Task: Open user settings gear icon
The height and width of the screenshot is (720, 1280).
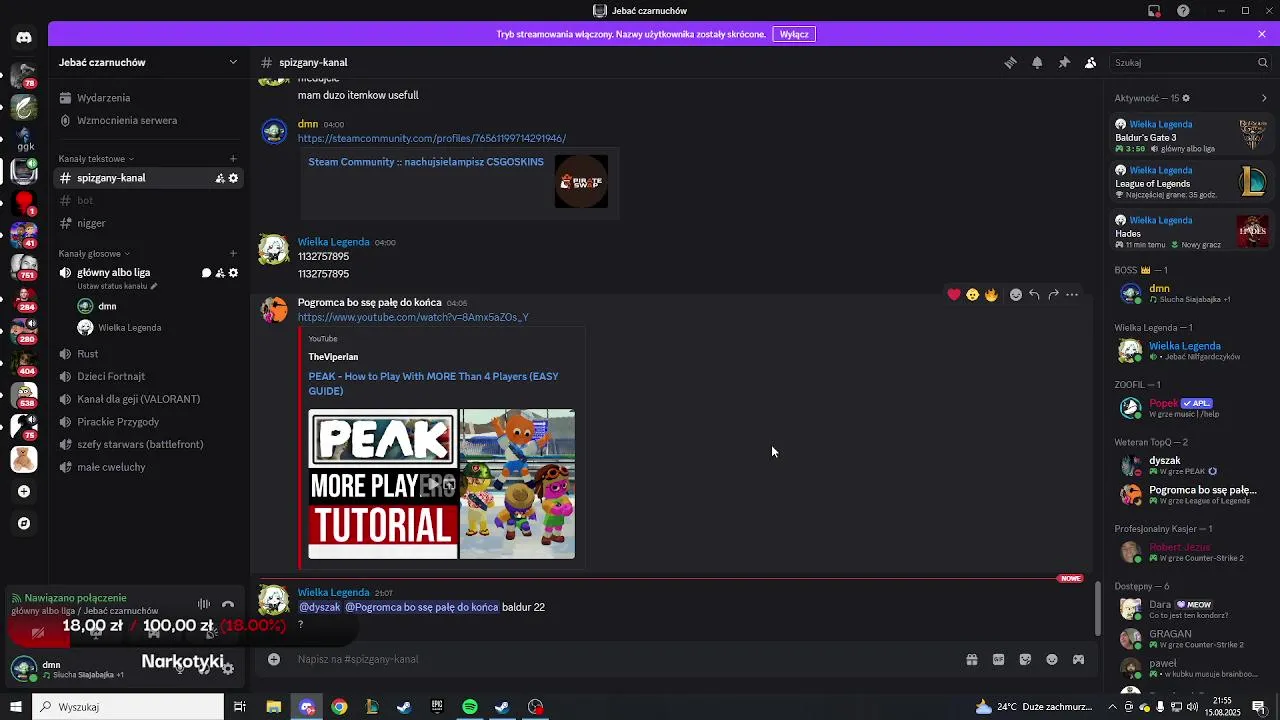Action: 228,668
